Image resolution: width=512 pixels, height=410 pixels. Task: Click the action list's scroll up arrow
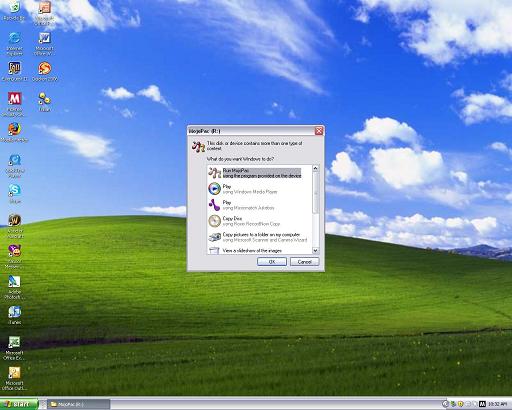(x=315, y=169)
